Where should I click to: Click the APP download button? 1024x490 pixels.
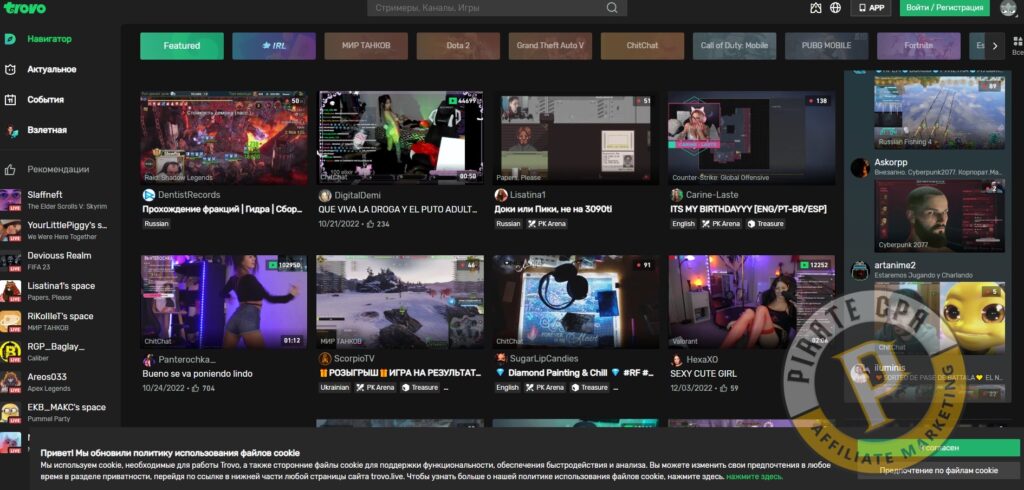tap(871, 8)
